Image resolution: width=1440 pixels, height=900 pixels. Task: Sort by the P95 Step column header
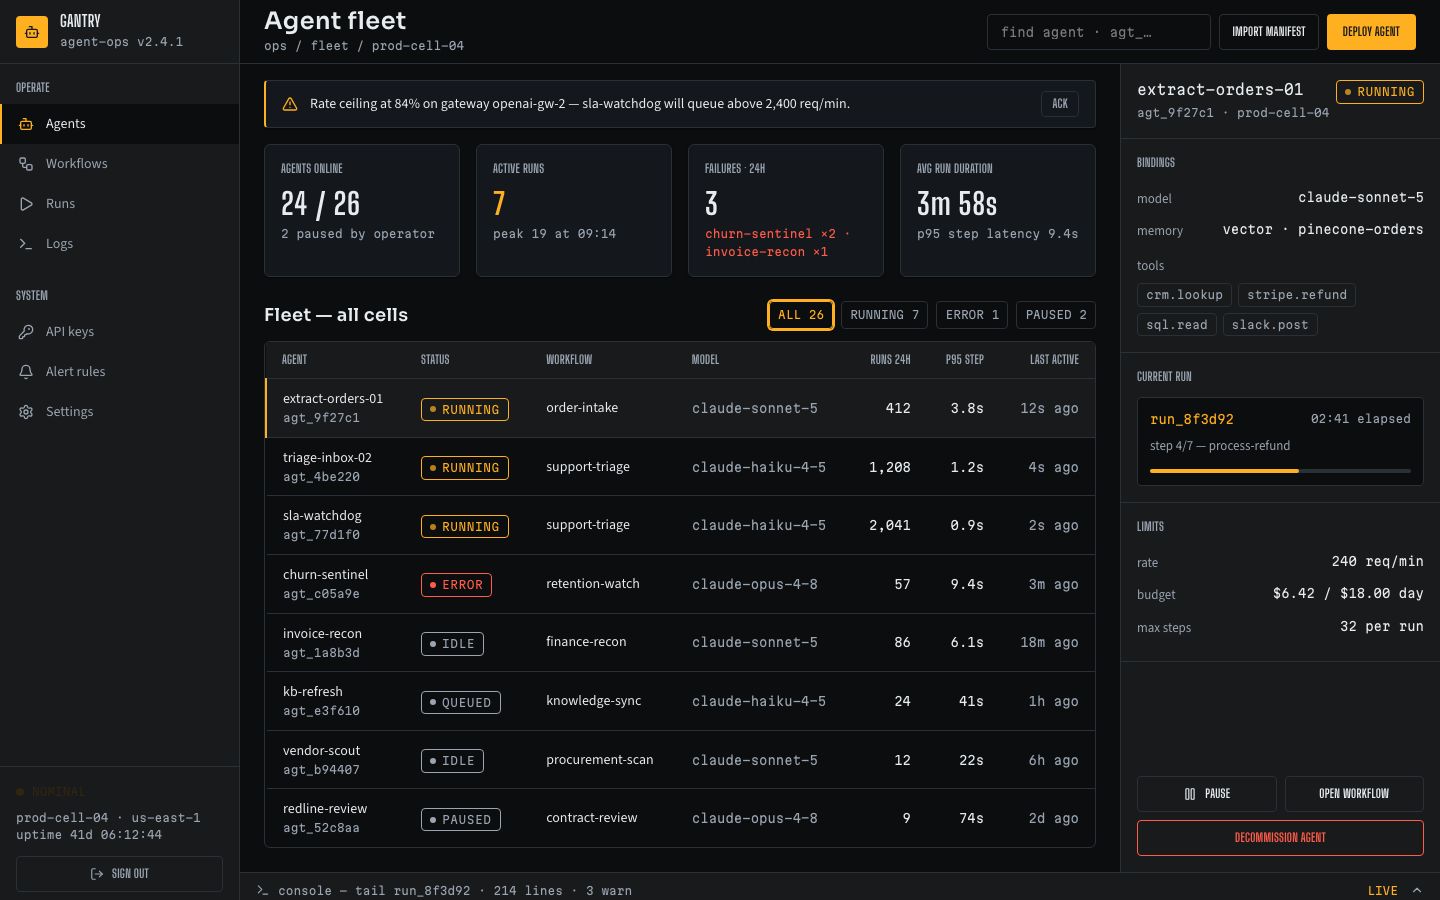[965, 360]
